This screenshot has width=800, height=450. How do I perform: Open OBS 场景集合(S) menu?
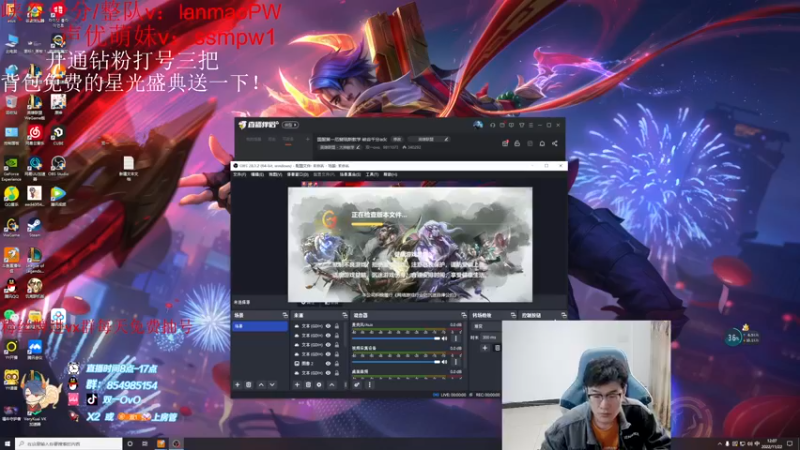click(350, 174)
